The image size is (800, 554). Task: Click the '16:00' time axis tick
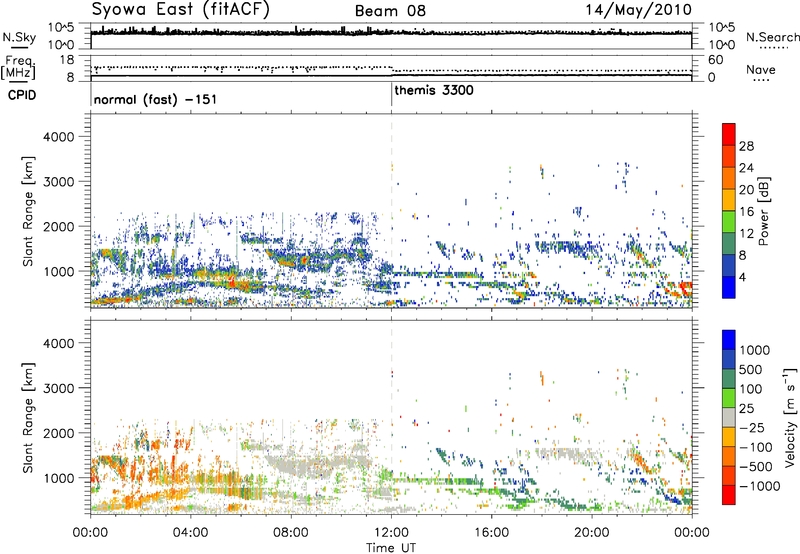(x=491, y=533)
